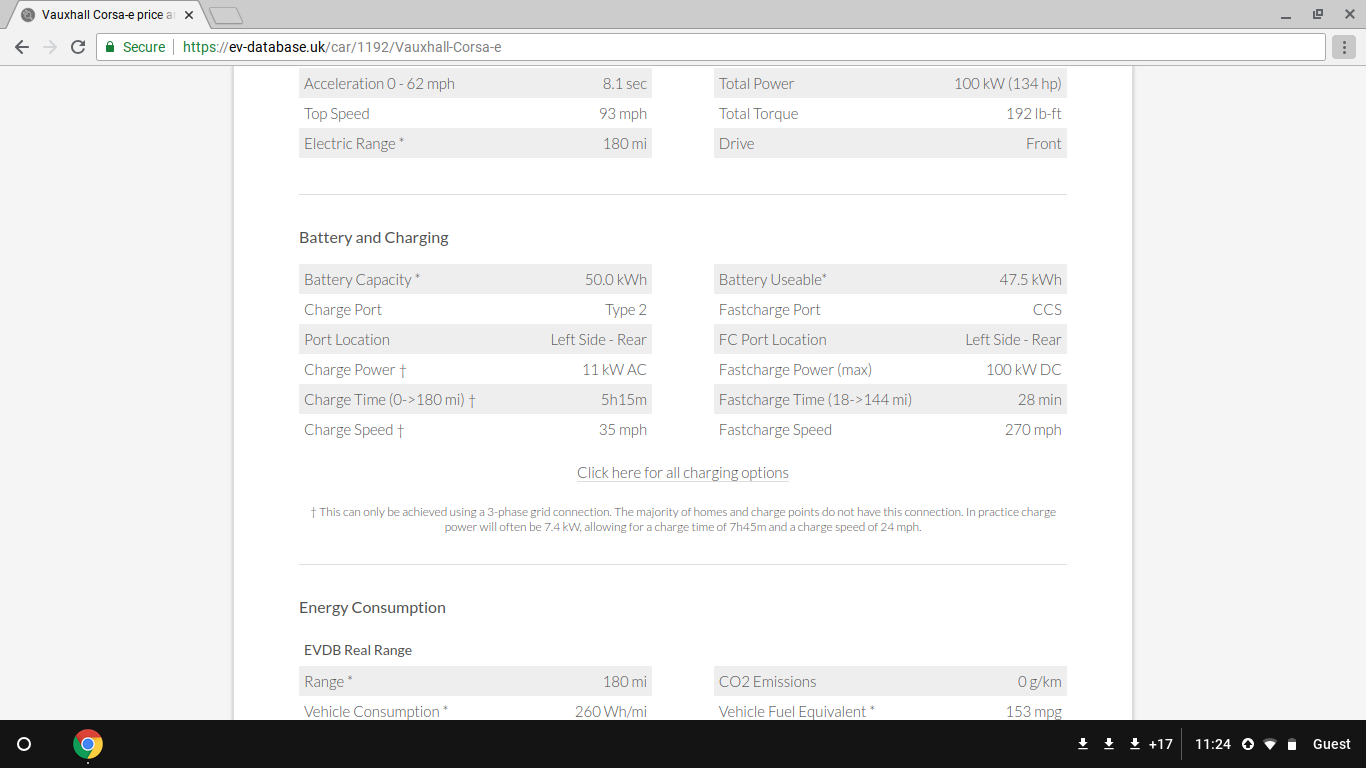
Task: Click the 5h15m charge time value
Action: click(x=623, y=400)
